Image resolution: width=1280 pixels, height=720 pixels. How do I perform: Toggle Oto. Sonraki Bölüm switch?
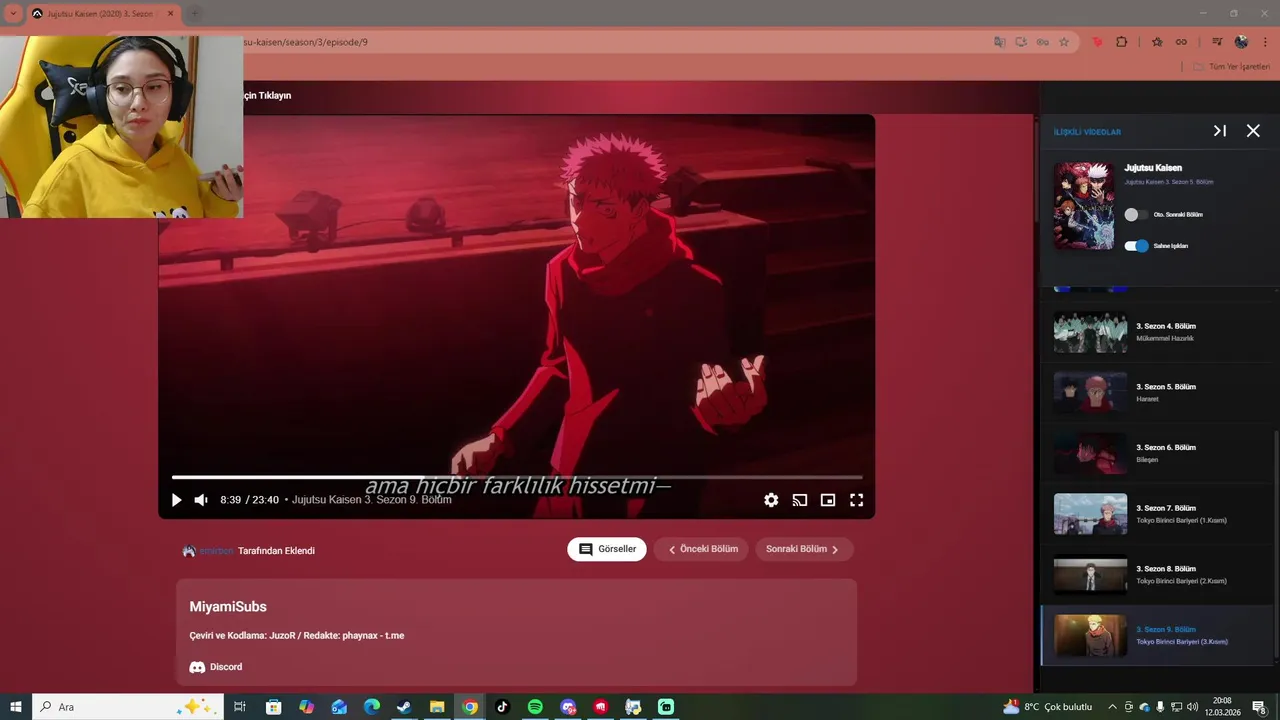point(1136,215)
